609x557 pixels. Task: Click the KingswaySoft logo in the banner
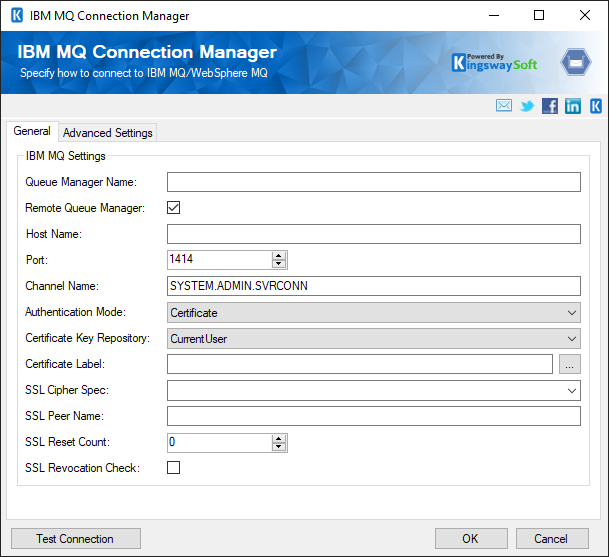click(x=495, y=63)
